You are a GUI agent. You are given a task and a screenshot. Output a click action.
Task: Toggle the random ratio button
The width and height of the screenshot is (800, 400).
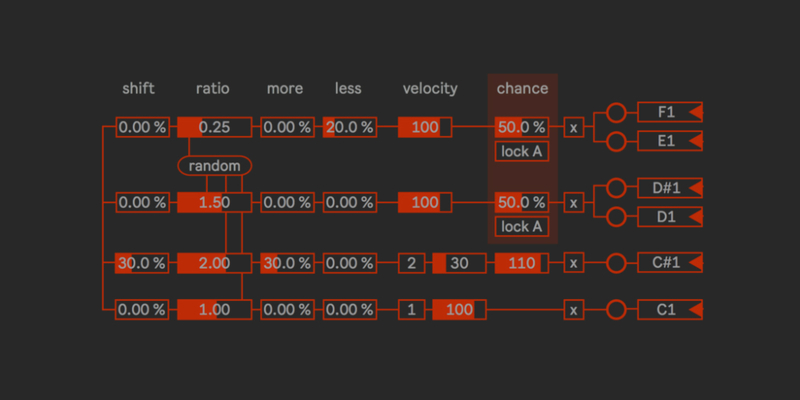coord(214,165)
